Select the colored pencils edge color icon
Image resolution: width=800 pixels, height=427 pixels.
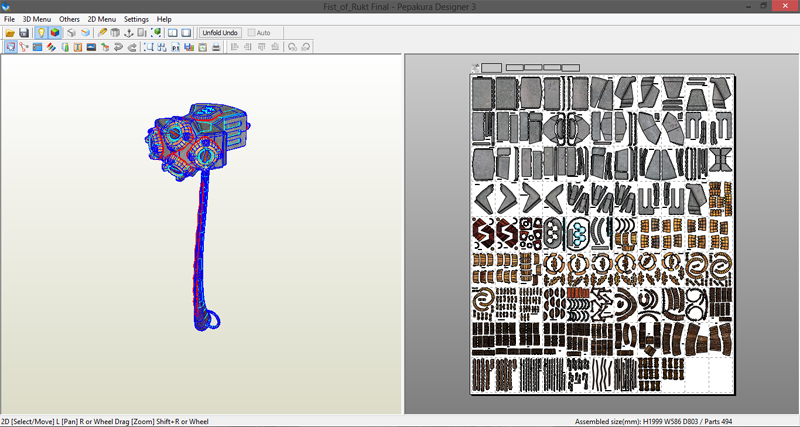(51, 47)
